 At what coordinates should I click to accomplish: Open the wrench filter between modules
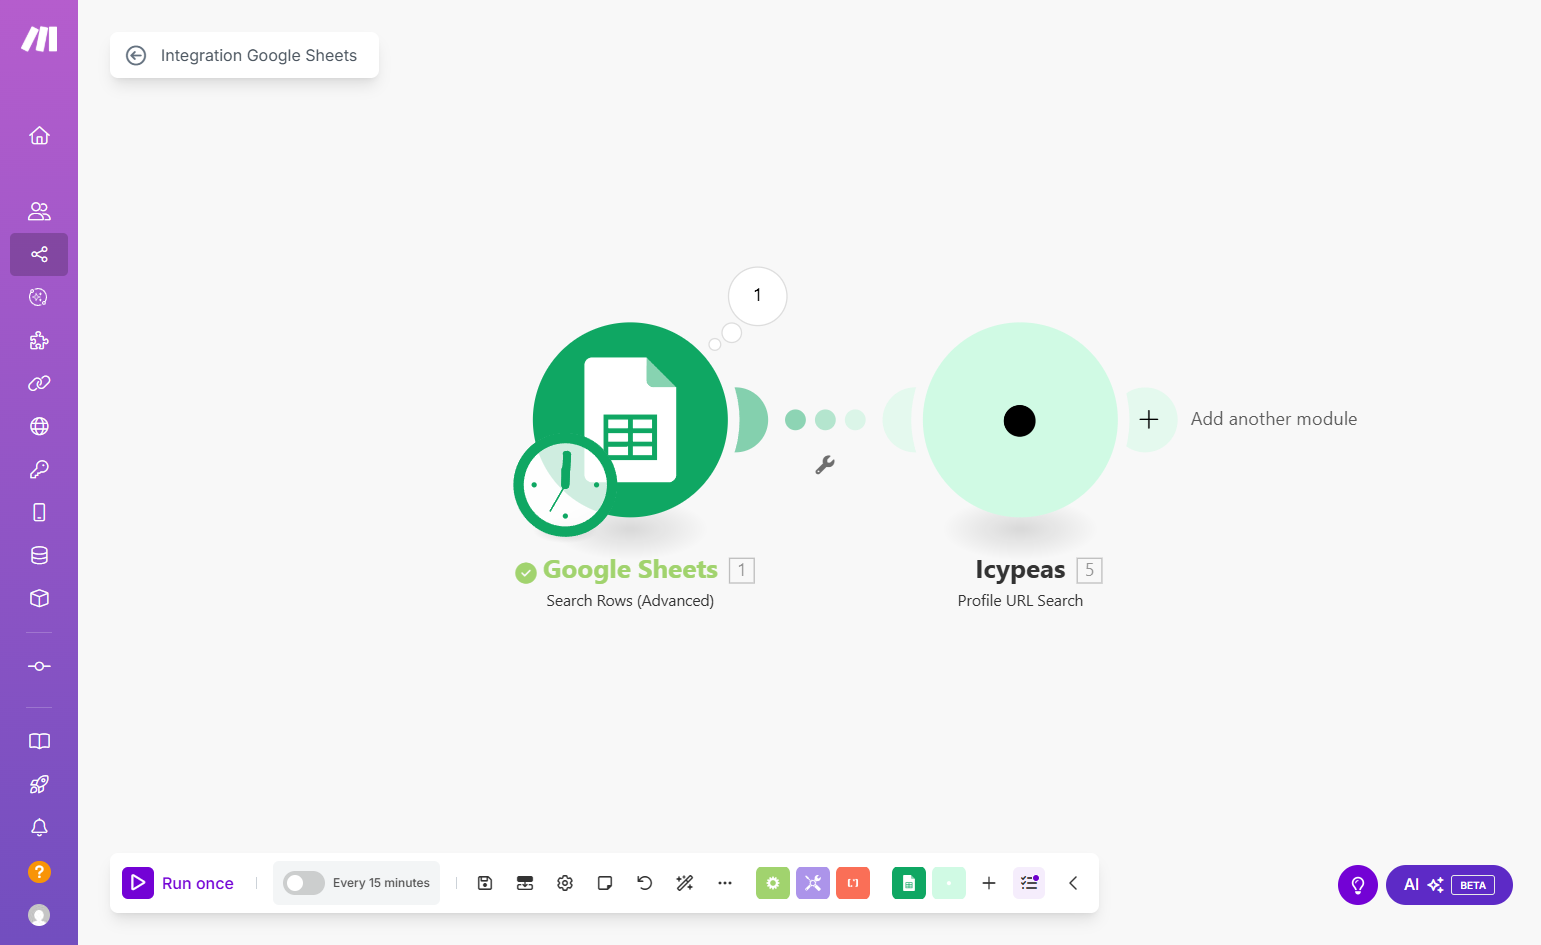[x=825, y=465]
